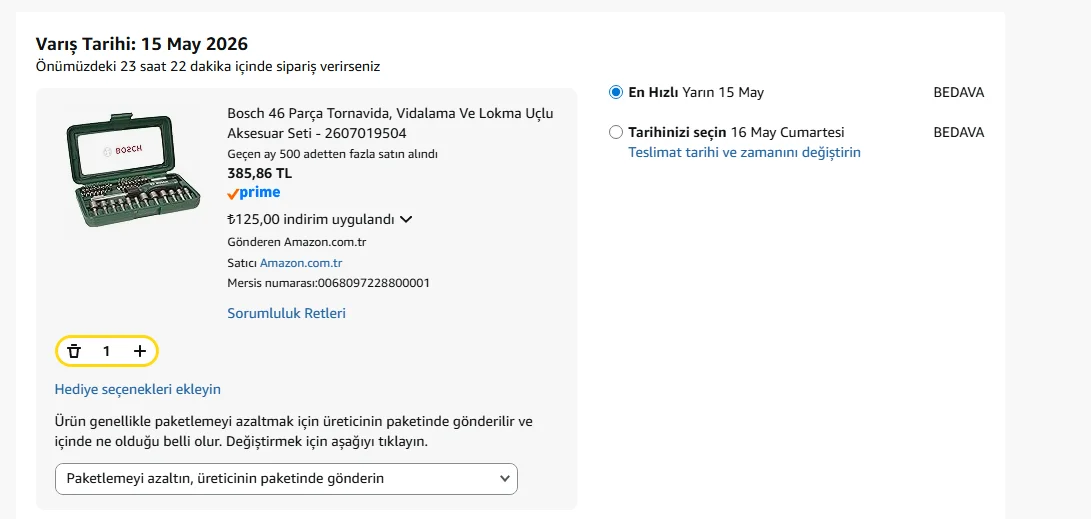
Task: Click the quantity value 1 in stepper
Action: (x=106, y=351)
